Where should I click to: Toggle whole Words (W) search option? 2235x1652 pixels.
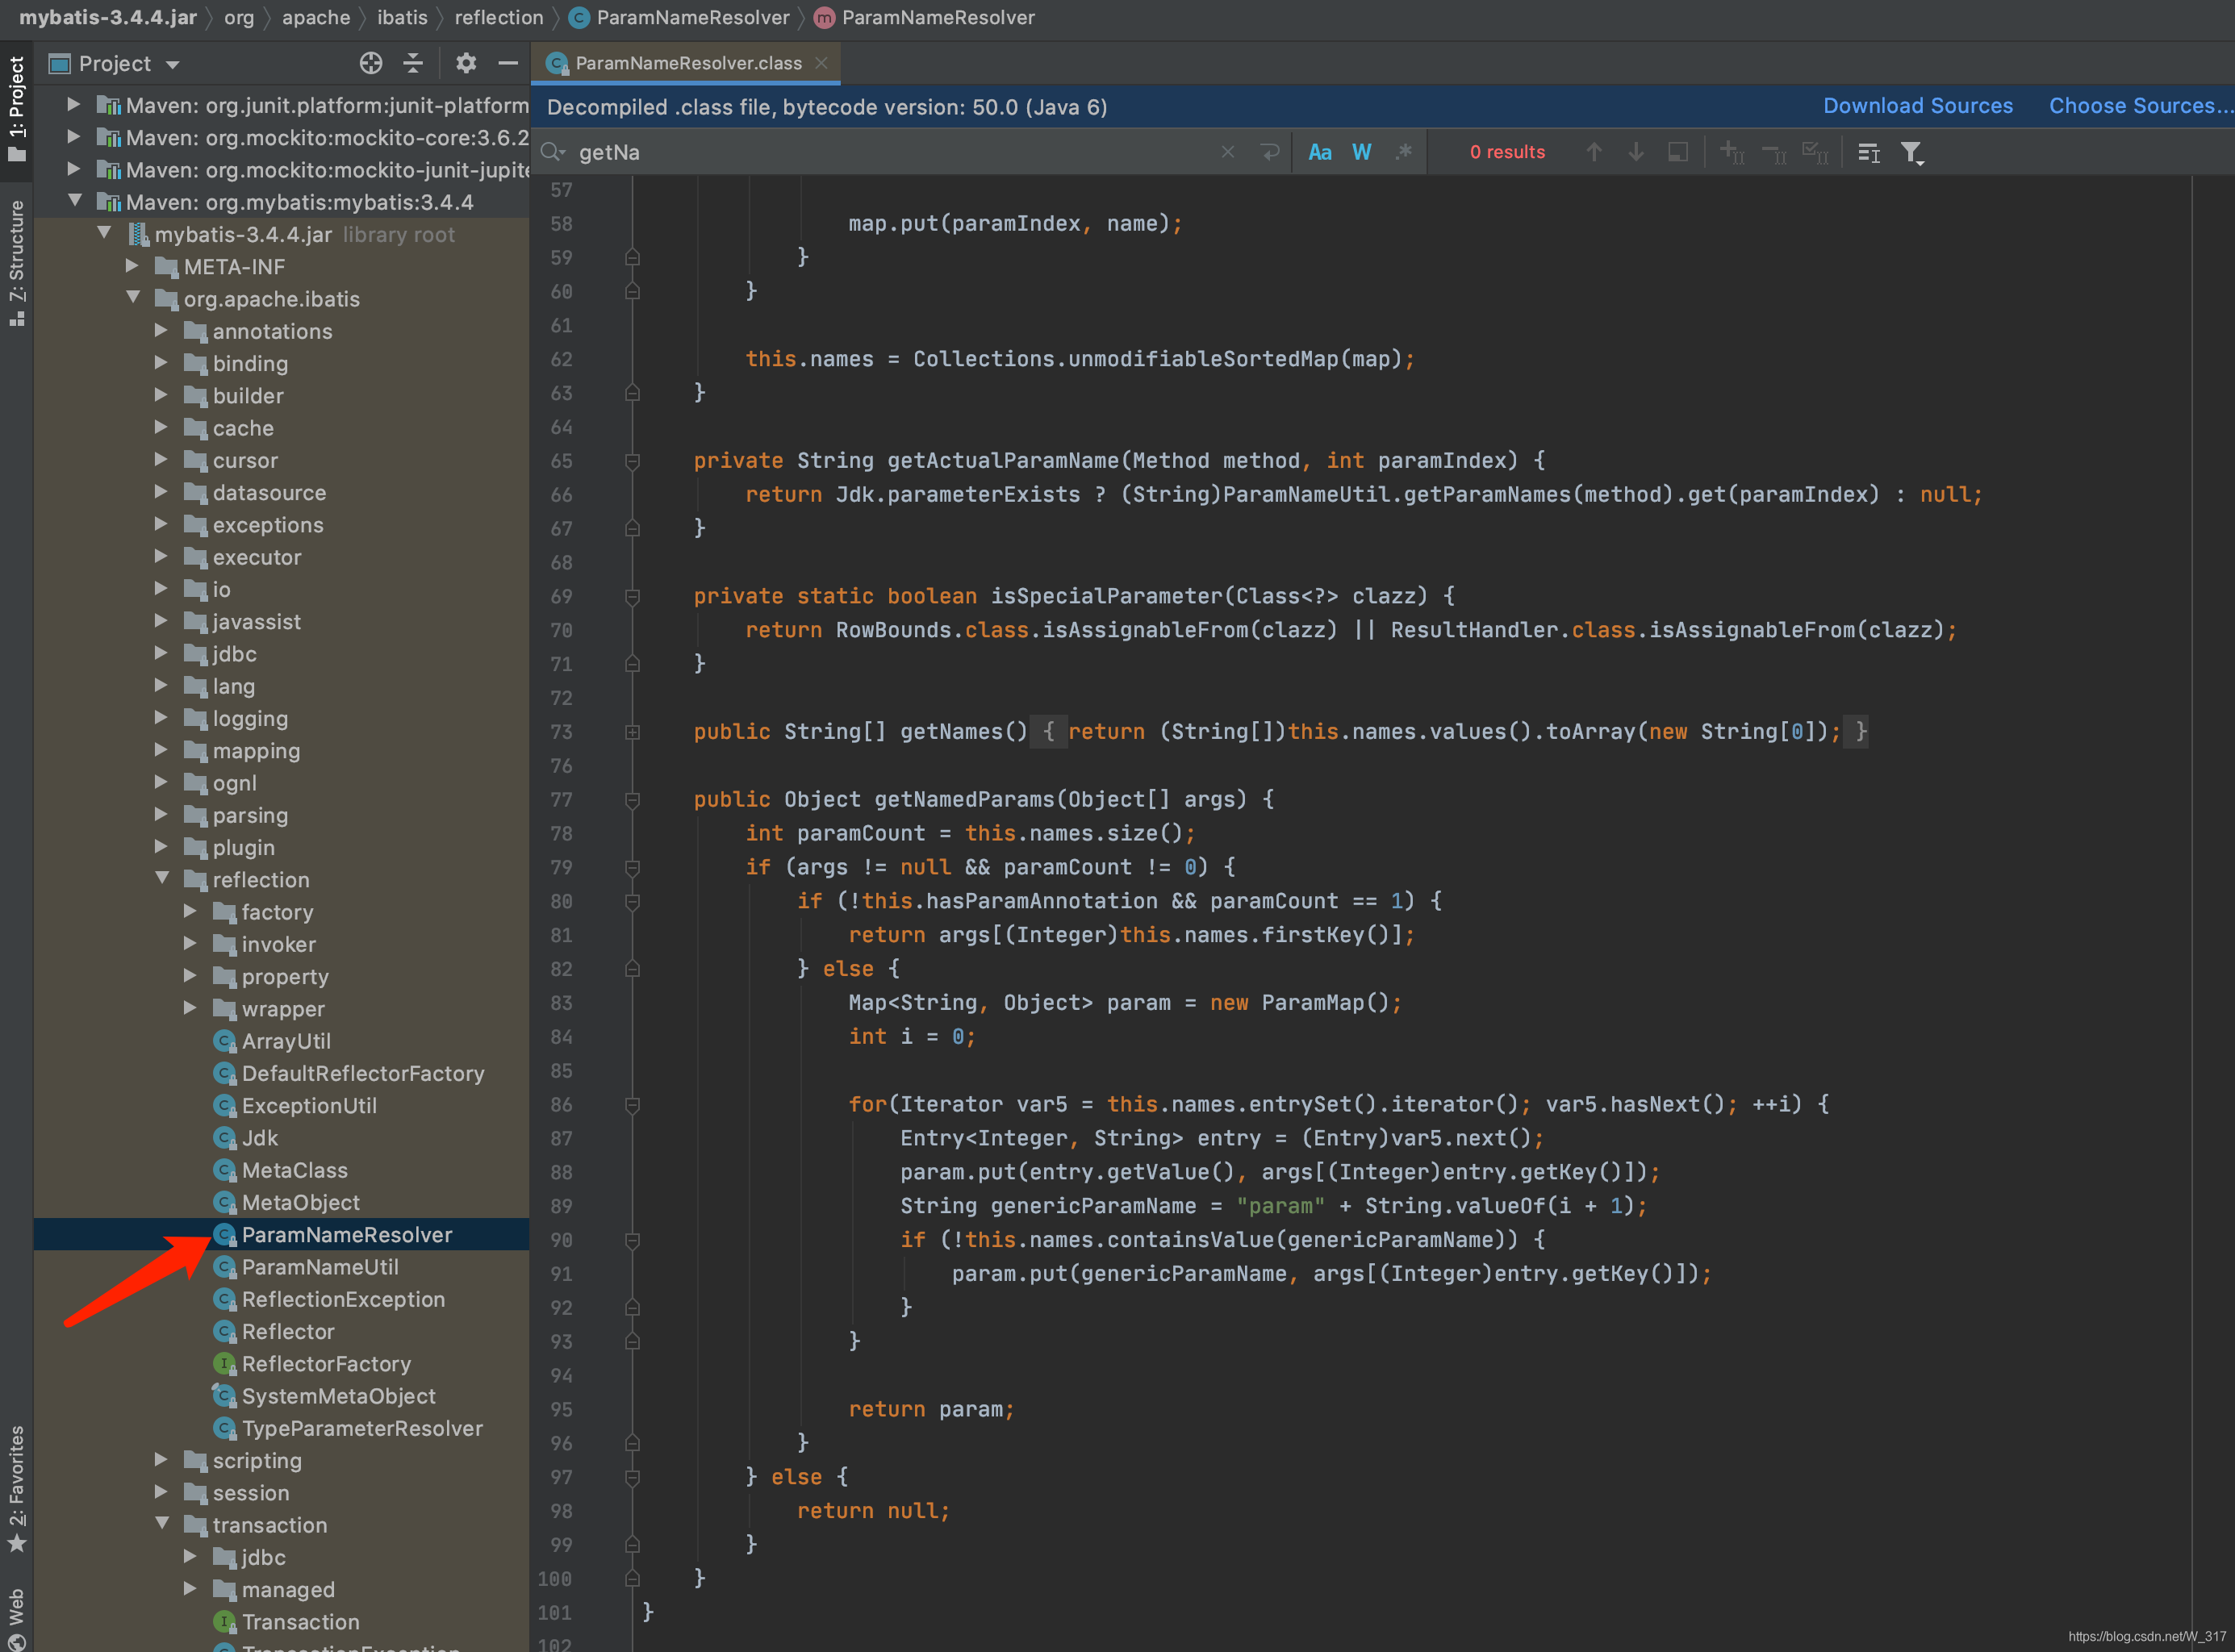1361,152
